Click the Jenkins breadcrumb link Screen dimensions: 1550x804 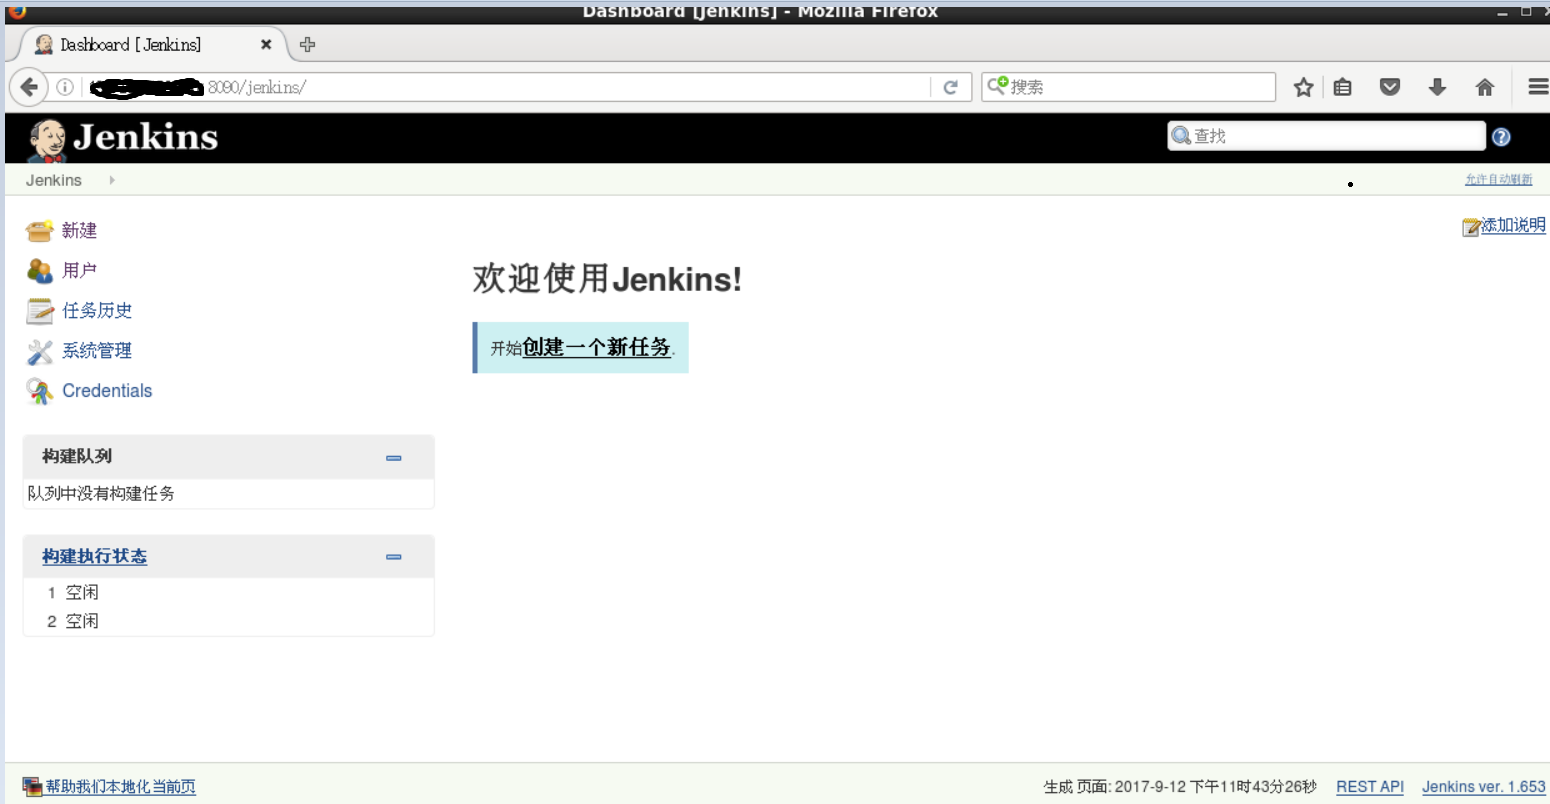click(54, 180)
